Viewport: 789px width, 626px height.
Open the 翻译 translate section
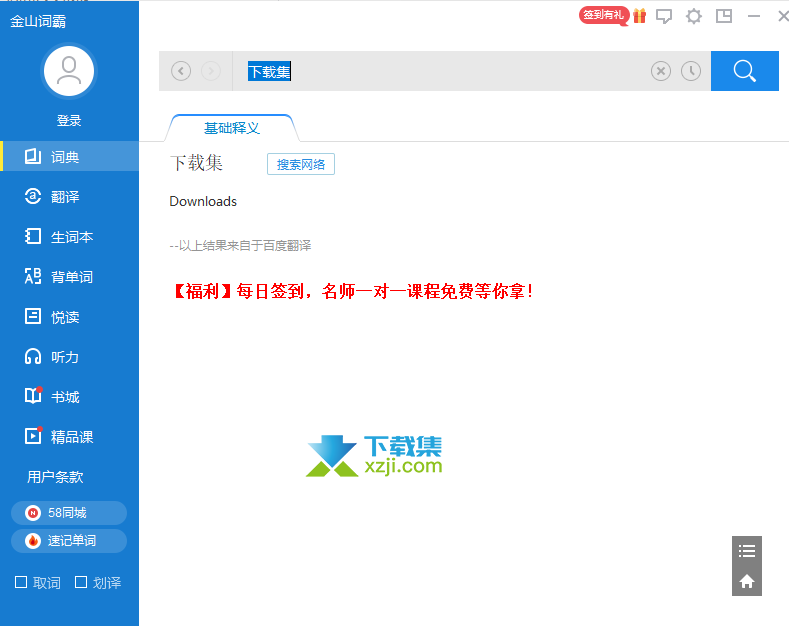pyautogui.click(x=69, y=197)
